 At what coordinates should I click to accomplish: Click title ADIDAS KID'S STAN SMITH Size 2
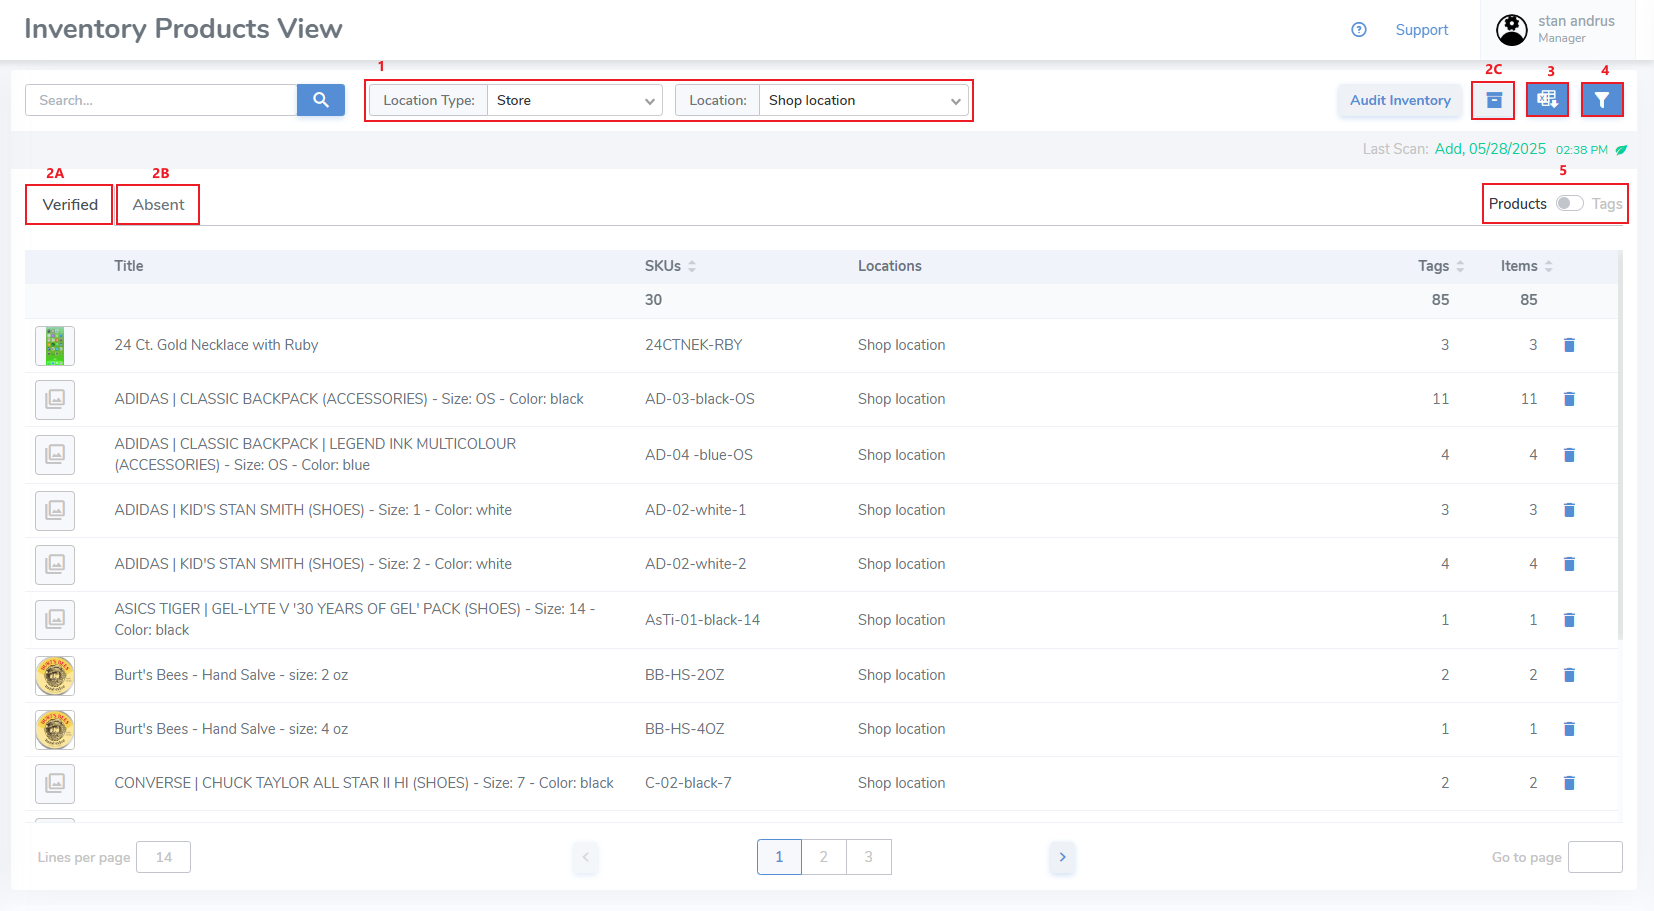pos(313,564)
